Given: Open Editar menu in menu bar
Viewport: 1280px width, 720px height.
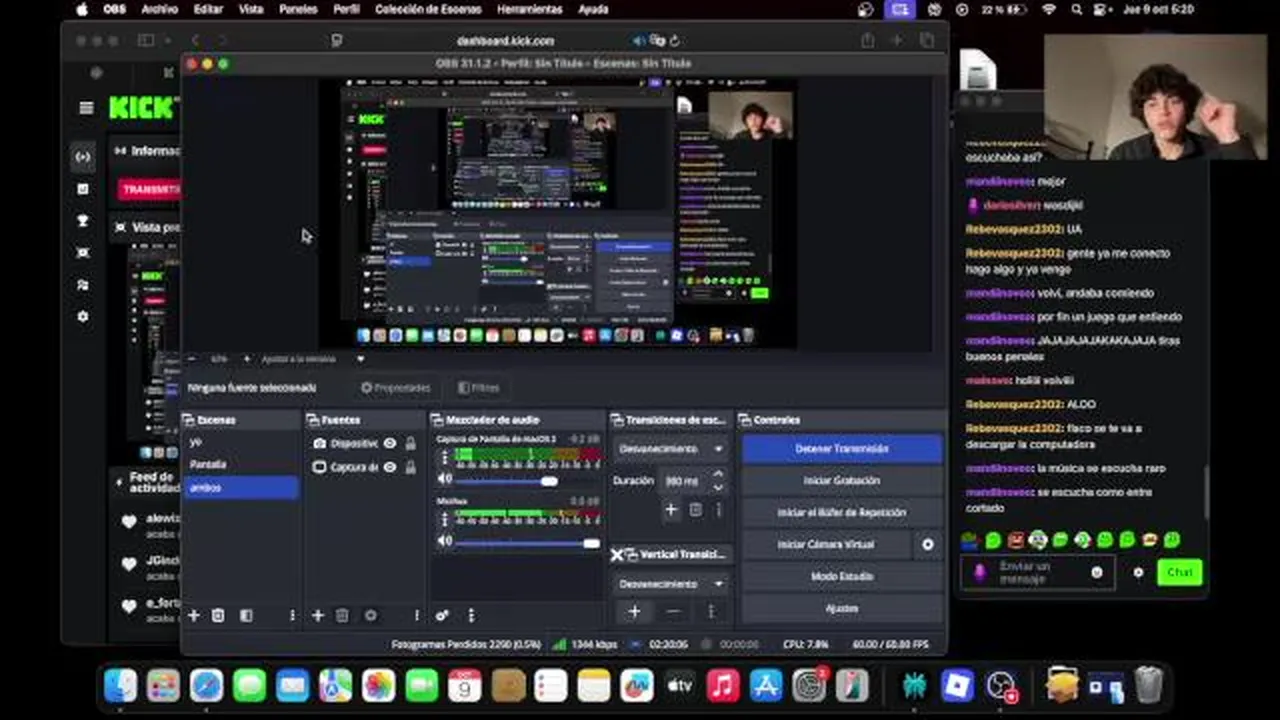Looking at the screenshot, I should tap(208, 9).
